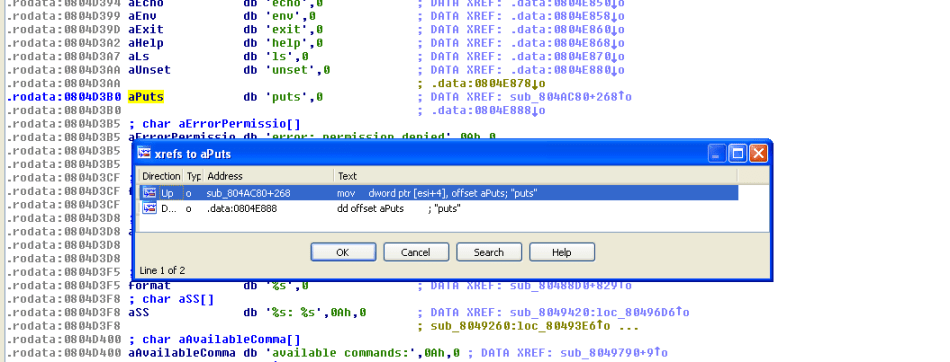
Task: Maximize the xrefs to aPuts dialog
Action: pos(738,153)
